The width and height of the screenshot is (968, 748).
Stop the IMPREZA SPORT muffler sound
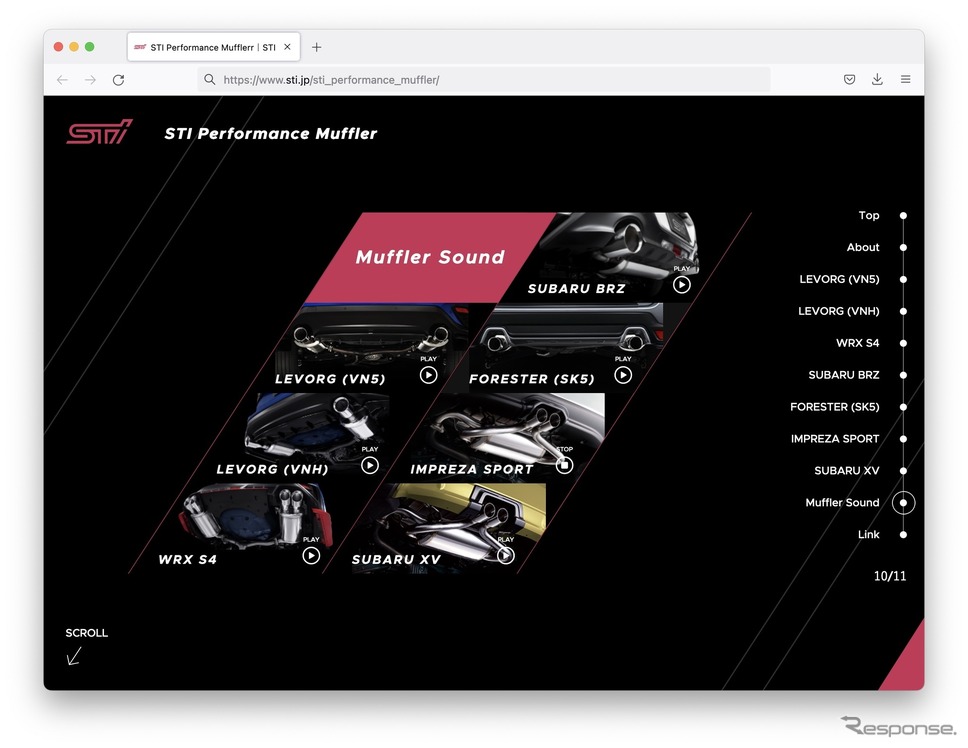[564, 465]
